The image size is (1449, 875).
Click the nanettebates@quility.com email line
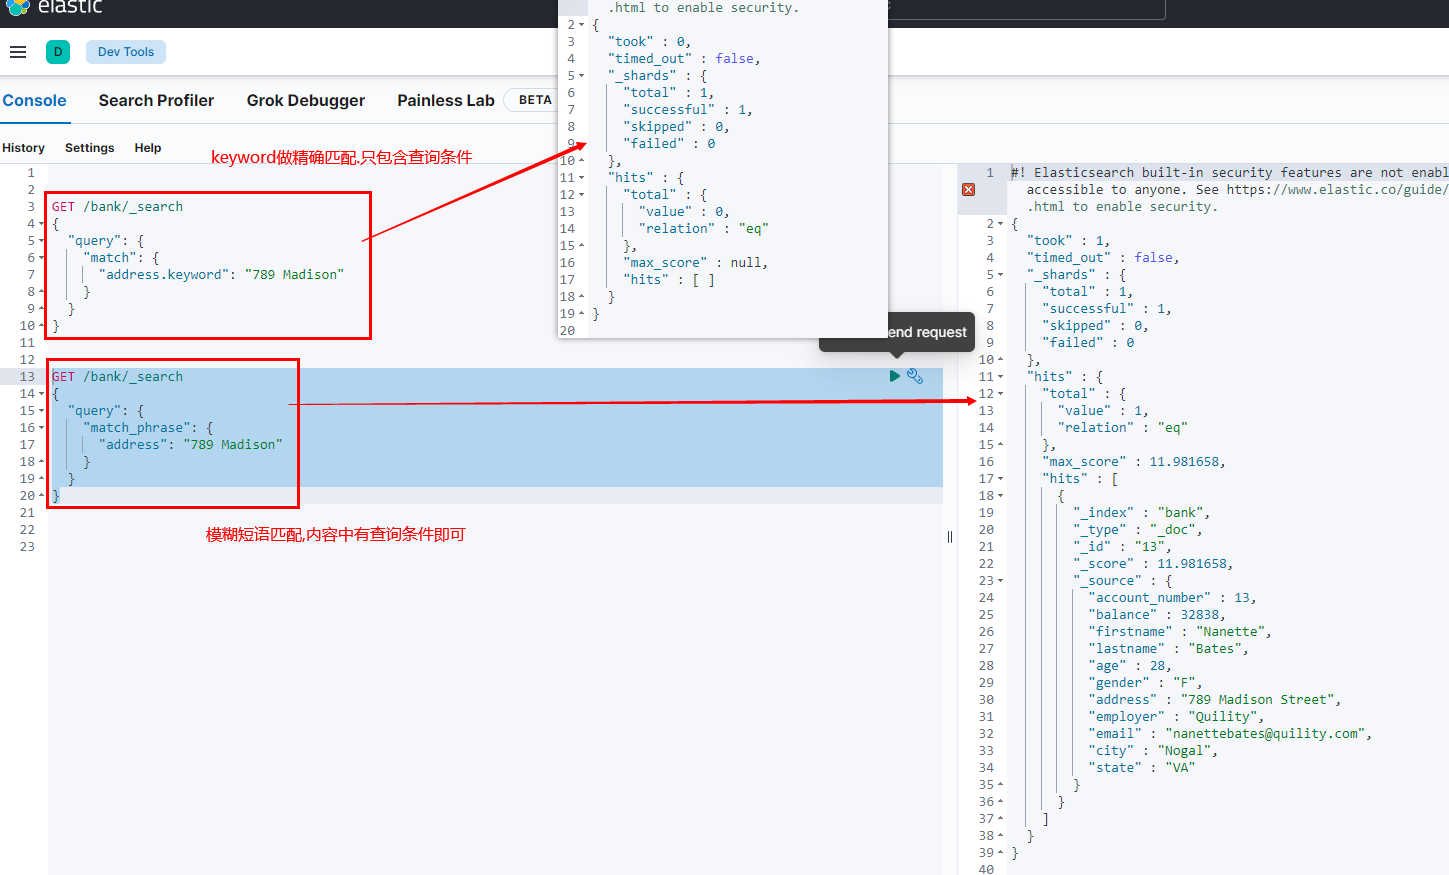pyautogui.click(x=1230, y=734)
